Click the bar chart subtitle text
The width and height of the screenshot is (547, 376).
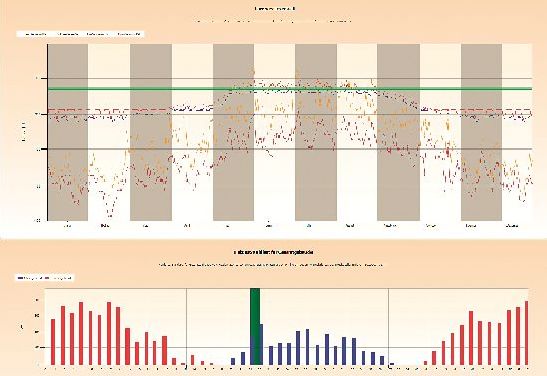coord(271,265)
